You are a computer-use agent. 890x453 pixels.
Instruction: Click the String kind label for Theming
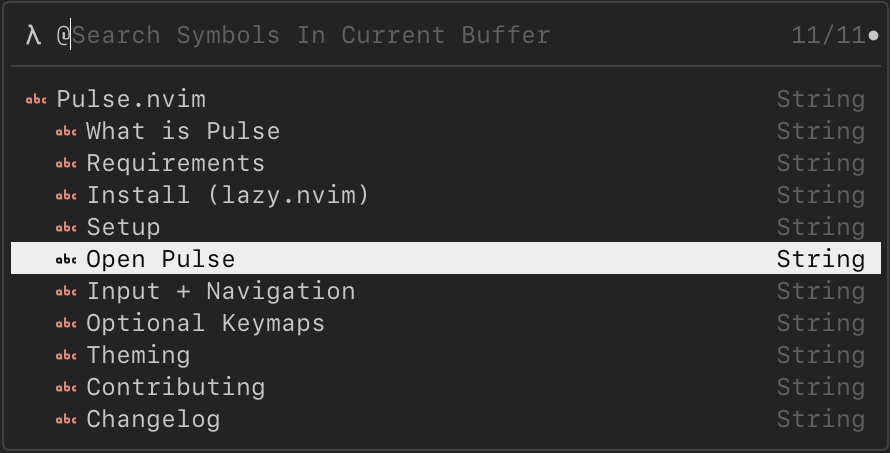point(821,355)
